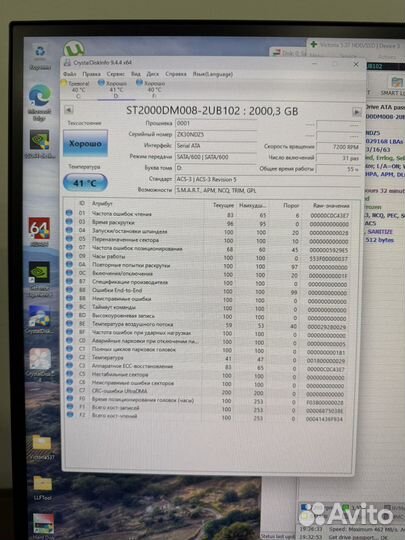Image resolution: width=405 pixels, height=540 pixels.
Task: Click the Возможности S.M.A.R.T. features field
Action: pos(267,190)
